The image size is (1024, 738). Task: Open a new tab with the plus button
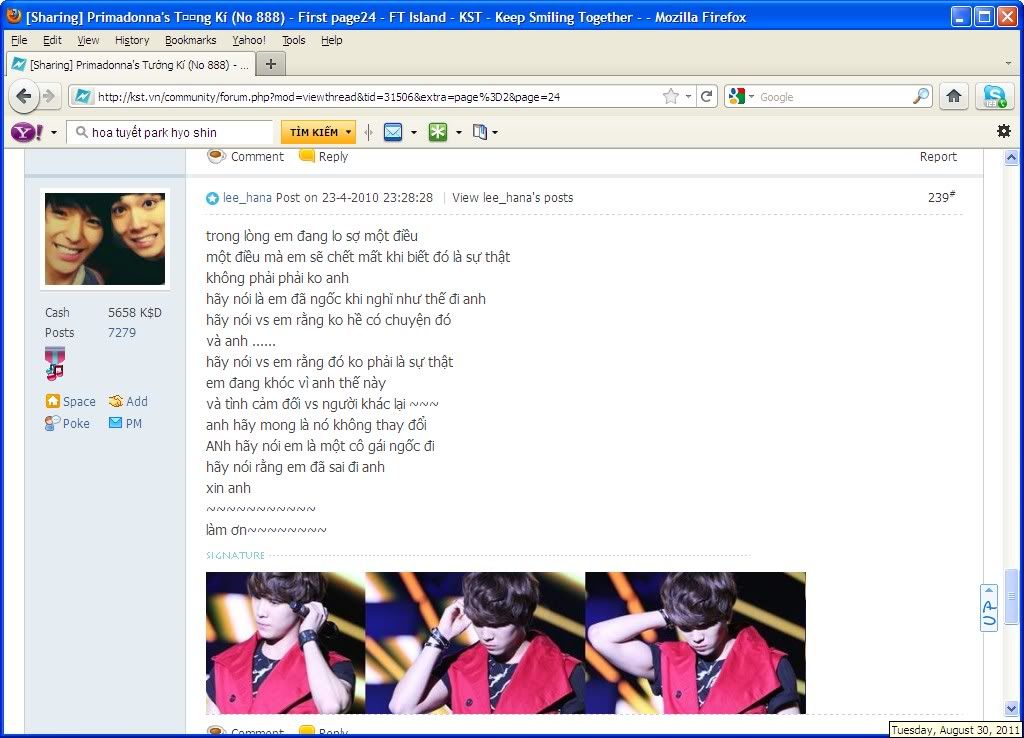pos(270,64)
